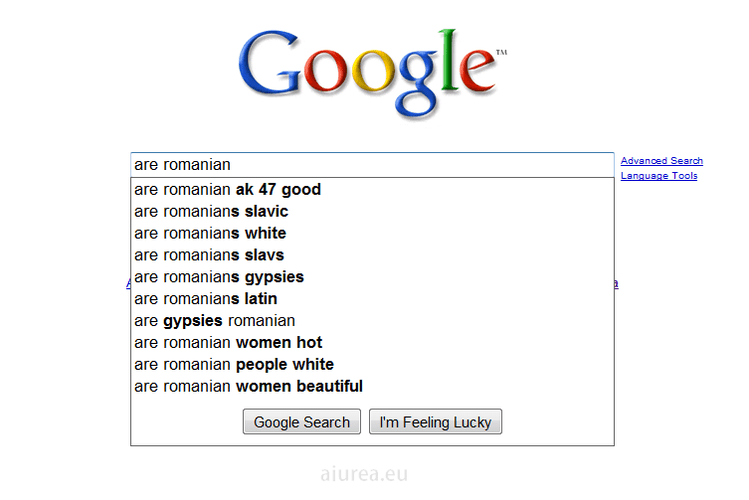Choose 'are romanian people white' suggestion

[372, 365]
